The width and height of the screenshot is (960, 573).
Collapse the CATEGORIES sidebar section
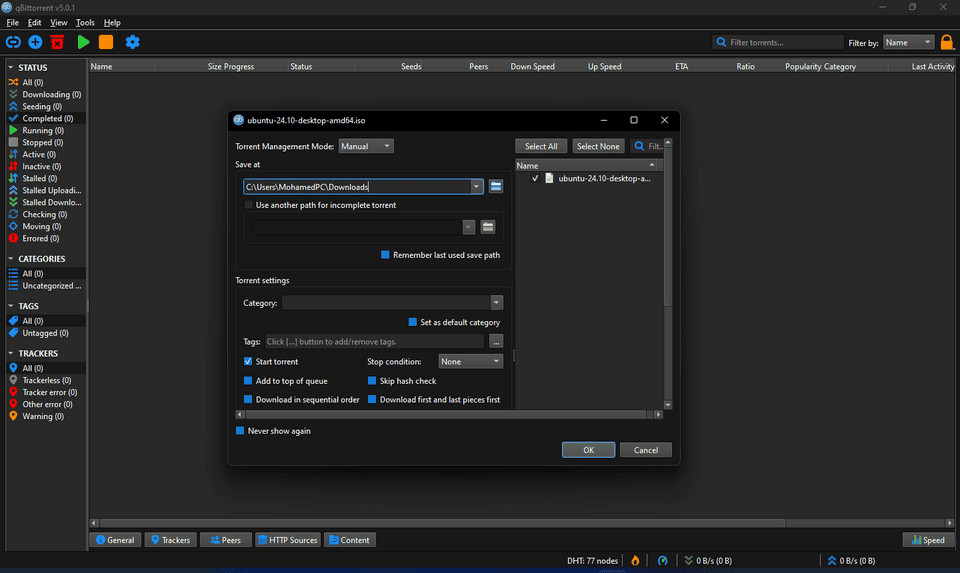tap(10, 258)
